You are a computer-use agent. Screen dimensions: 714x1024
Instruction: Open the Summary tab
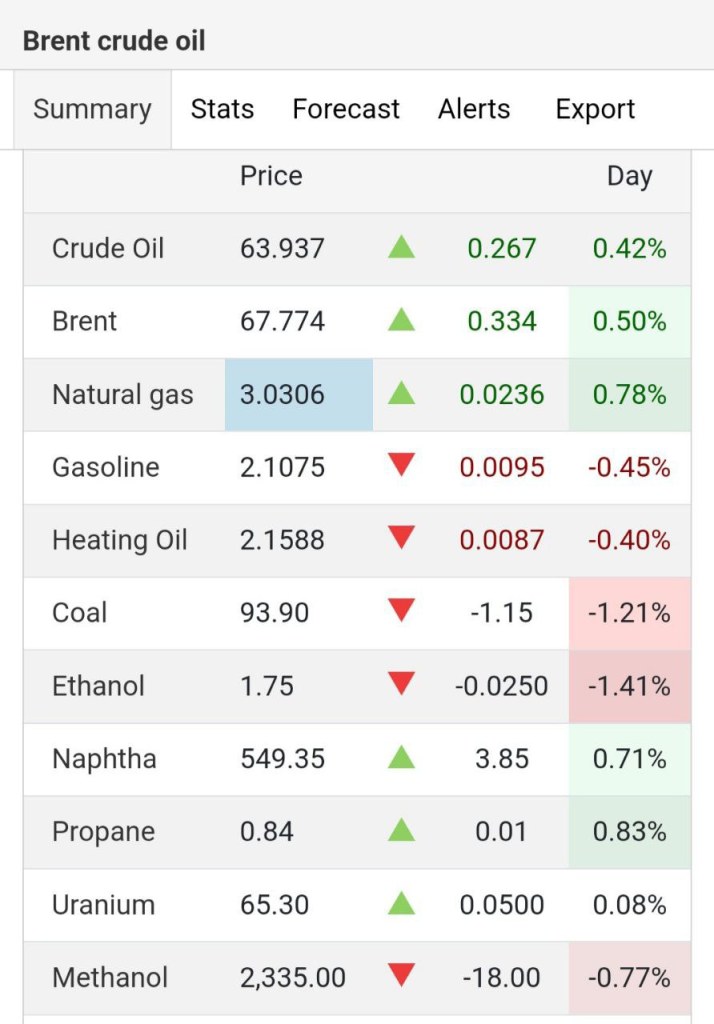pos(92,109)
